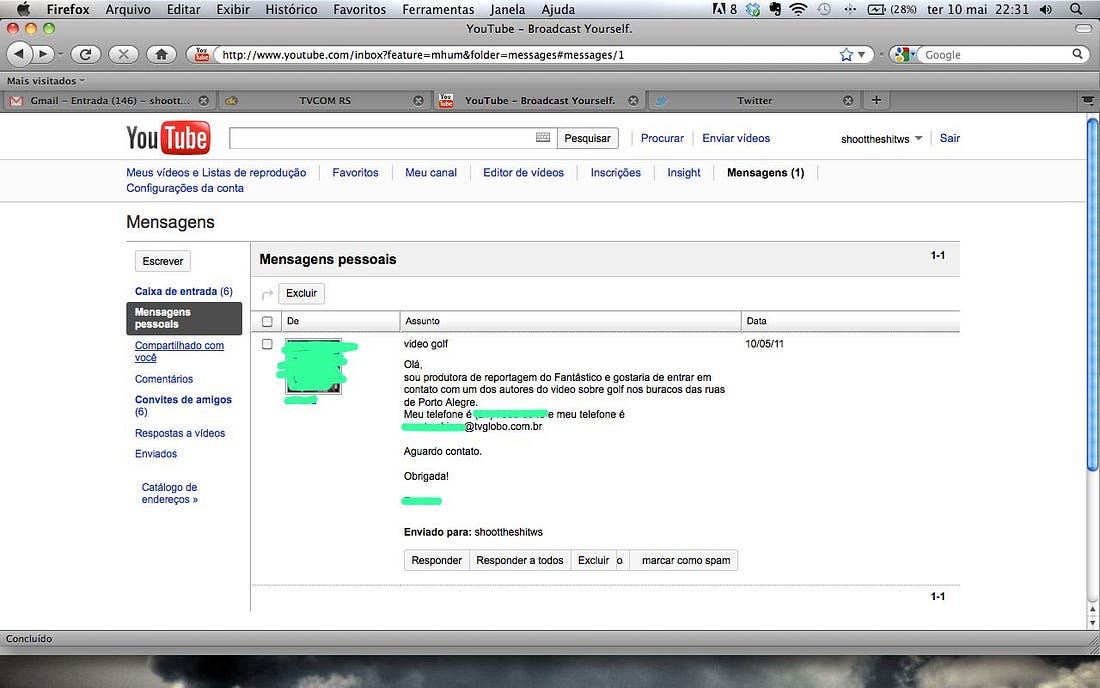Open Enviar vídeos link

click(736, 138)
